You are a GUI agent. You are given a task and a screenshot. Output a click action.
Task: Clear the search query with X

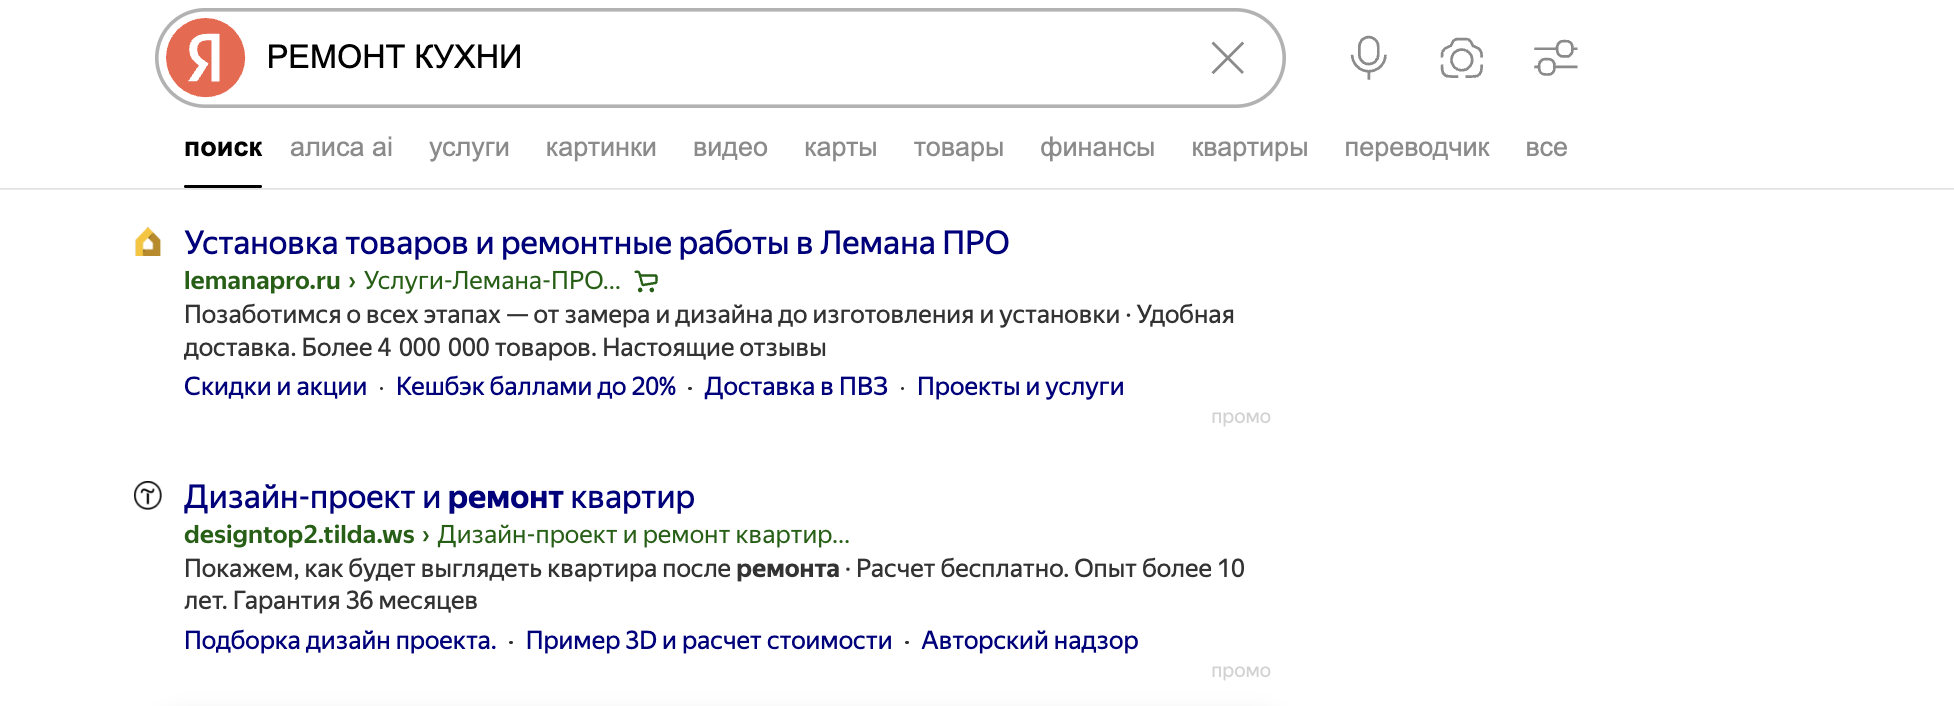(1227, 58)
